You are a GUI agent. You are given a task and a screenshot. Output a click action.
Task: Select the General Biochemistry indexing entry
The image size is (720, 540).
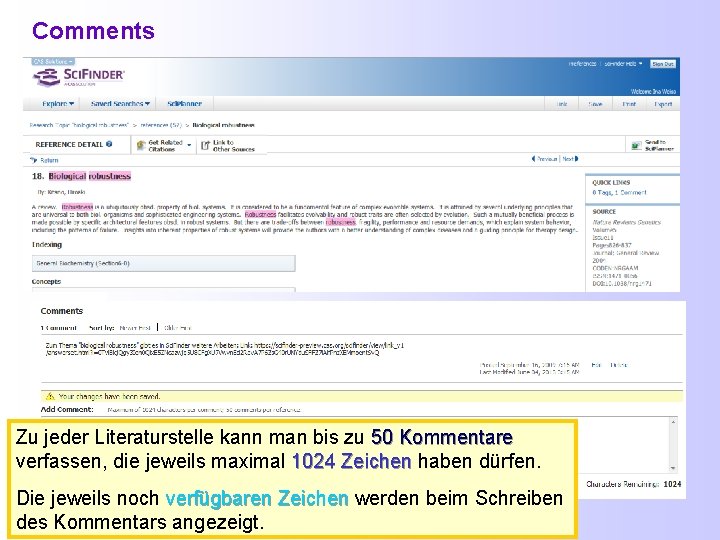tap(163, 264)
